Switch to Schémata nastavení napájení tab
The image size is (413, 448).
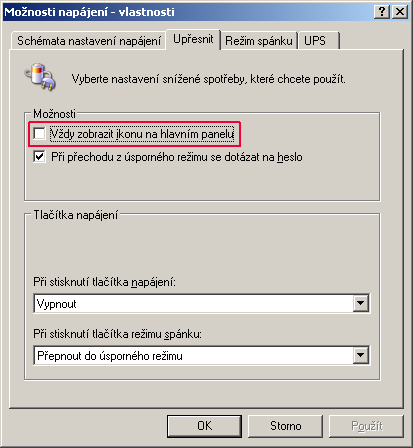tap(89, 41)
